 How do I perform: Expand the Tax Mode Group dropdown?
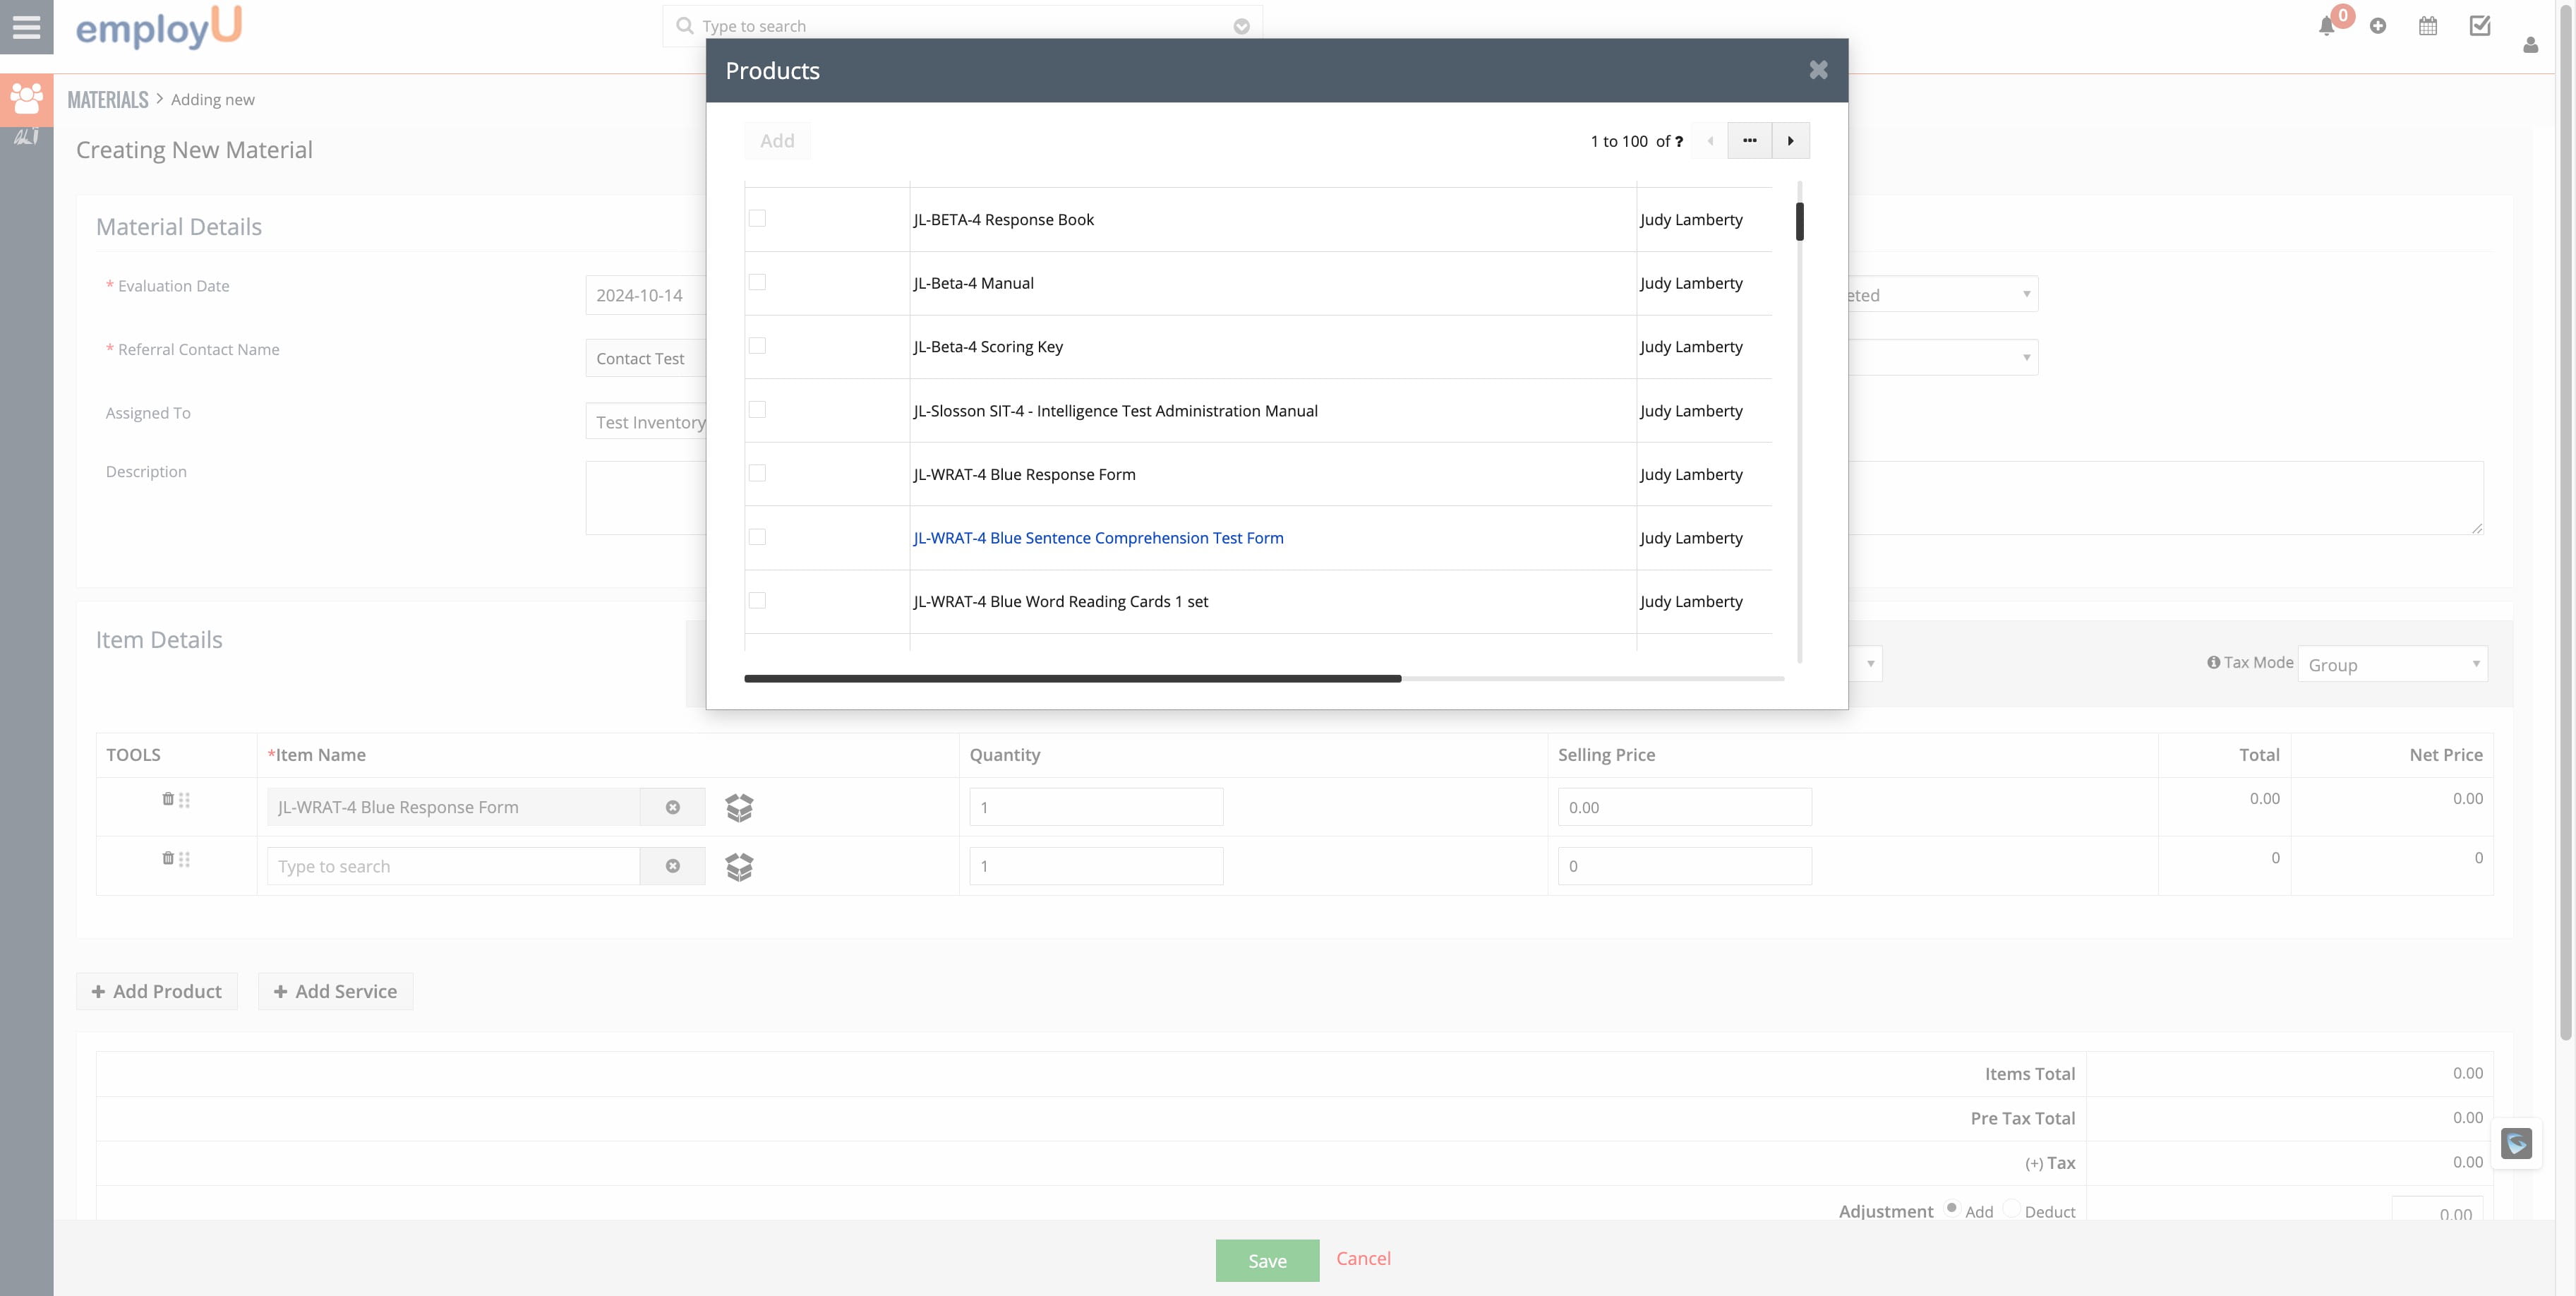[2392, 664]
